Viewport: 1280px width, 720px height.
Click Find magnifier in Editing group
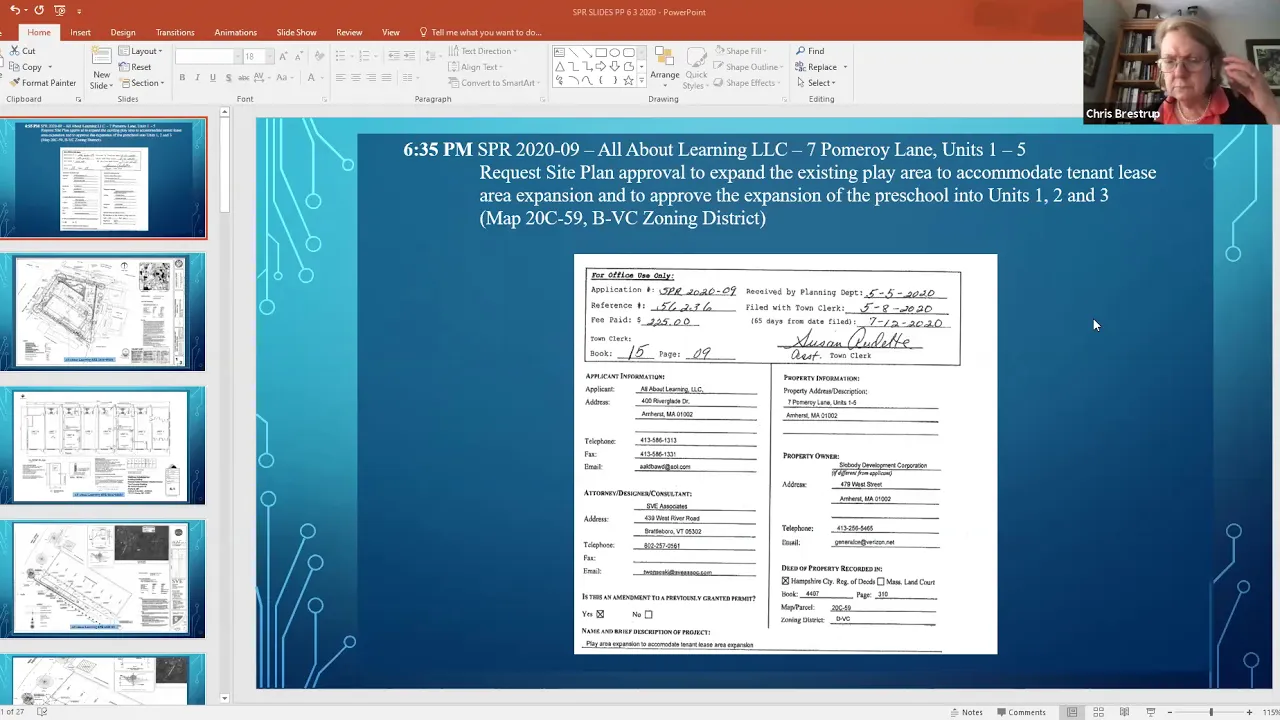[810, 51]
